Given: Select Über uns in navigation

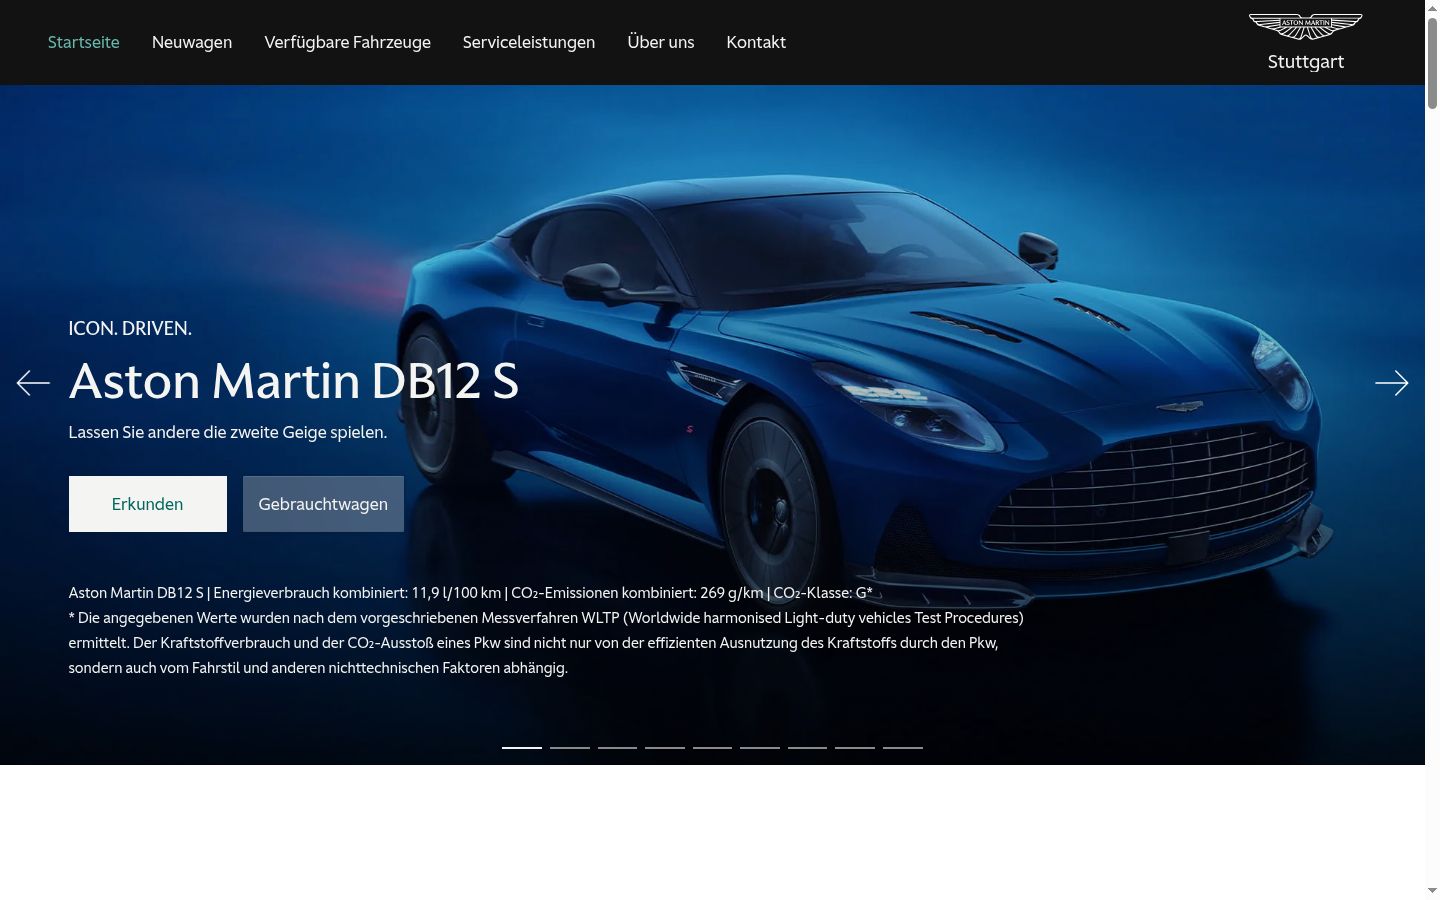Looking at the screenshot, I should [661, 42].
